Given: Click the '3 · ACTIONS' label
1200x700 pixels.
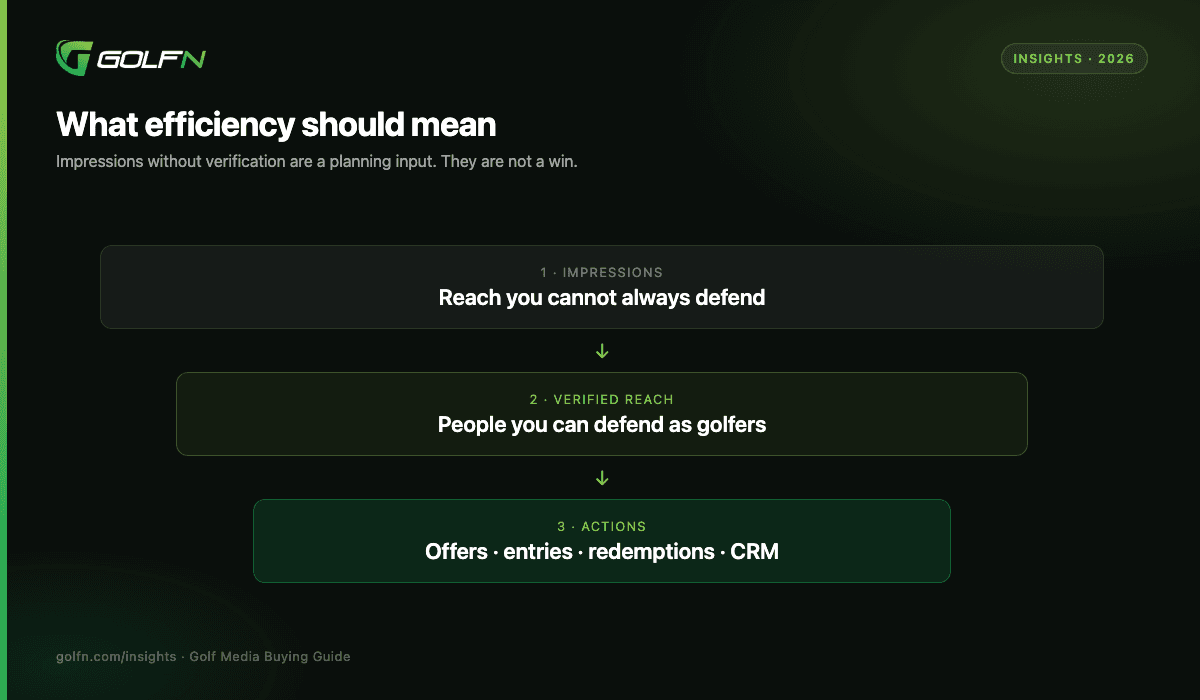Looking at the screenshot, I should click(602, 526).
